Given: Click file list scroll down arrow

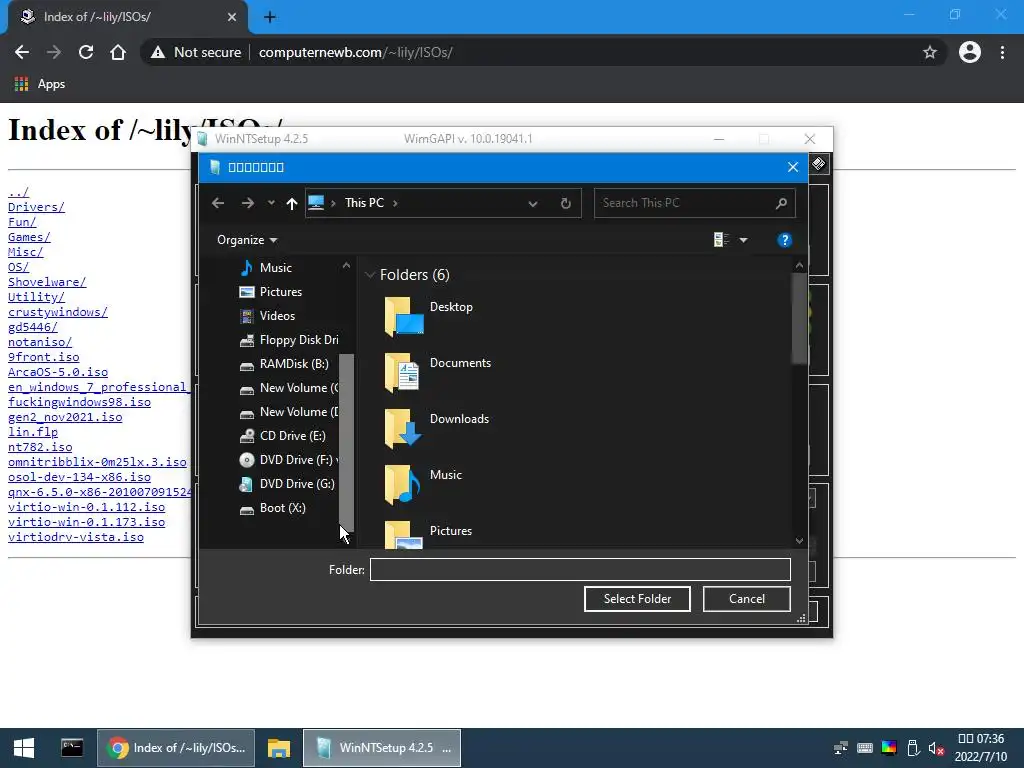Looking at the screenshot, I should pos(799,541).
